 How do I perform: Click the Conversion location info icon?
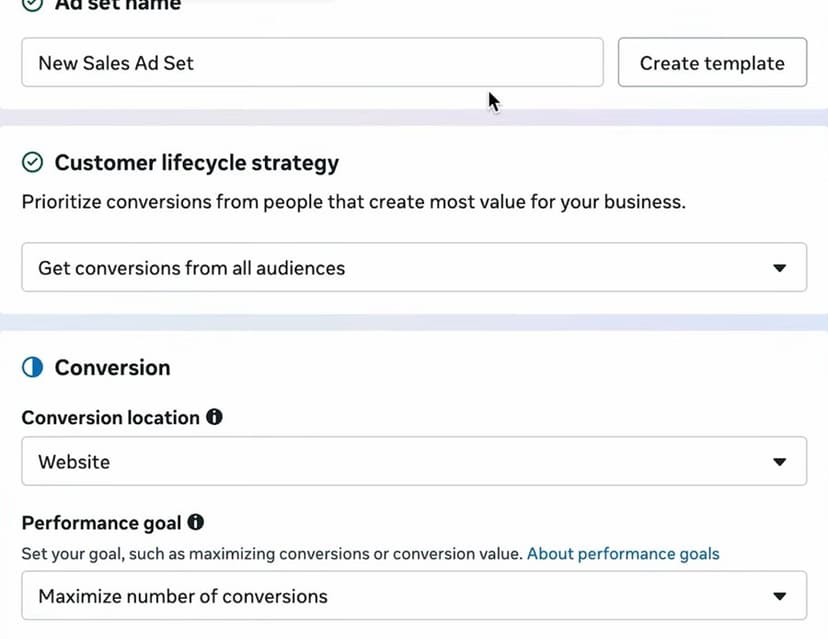coord(214,417)
